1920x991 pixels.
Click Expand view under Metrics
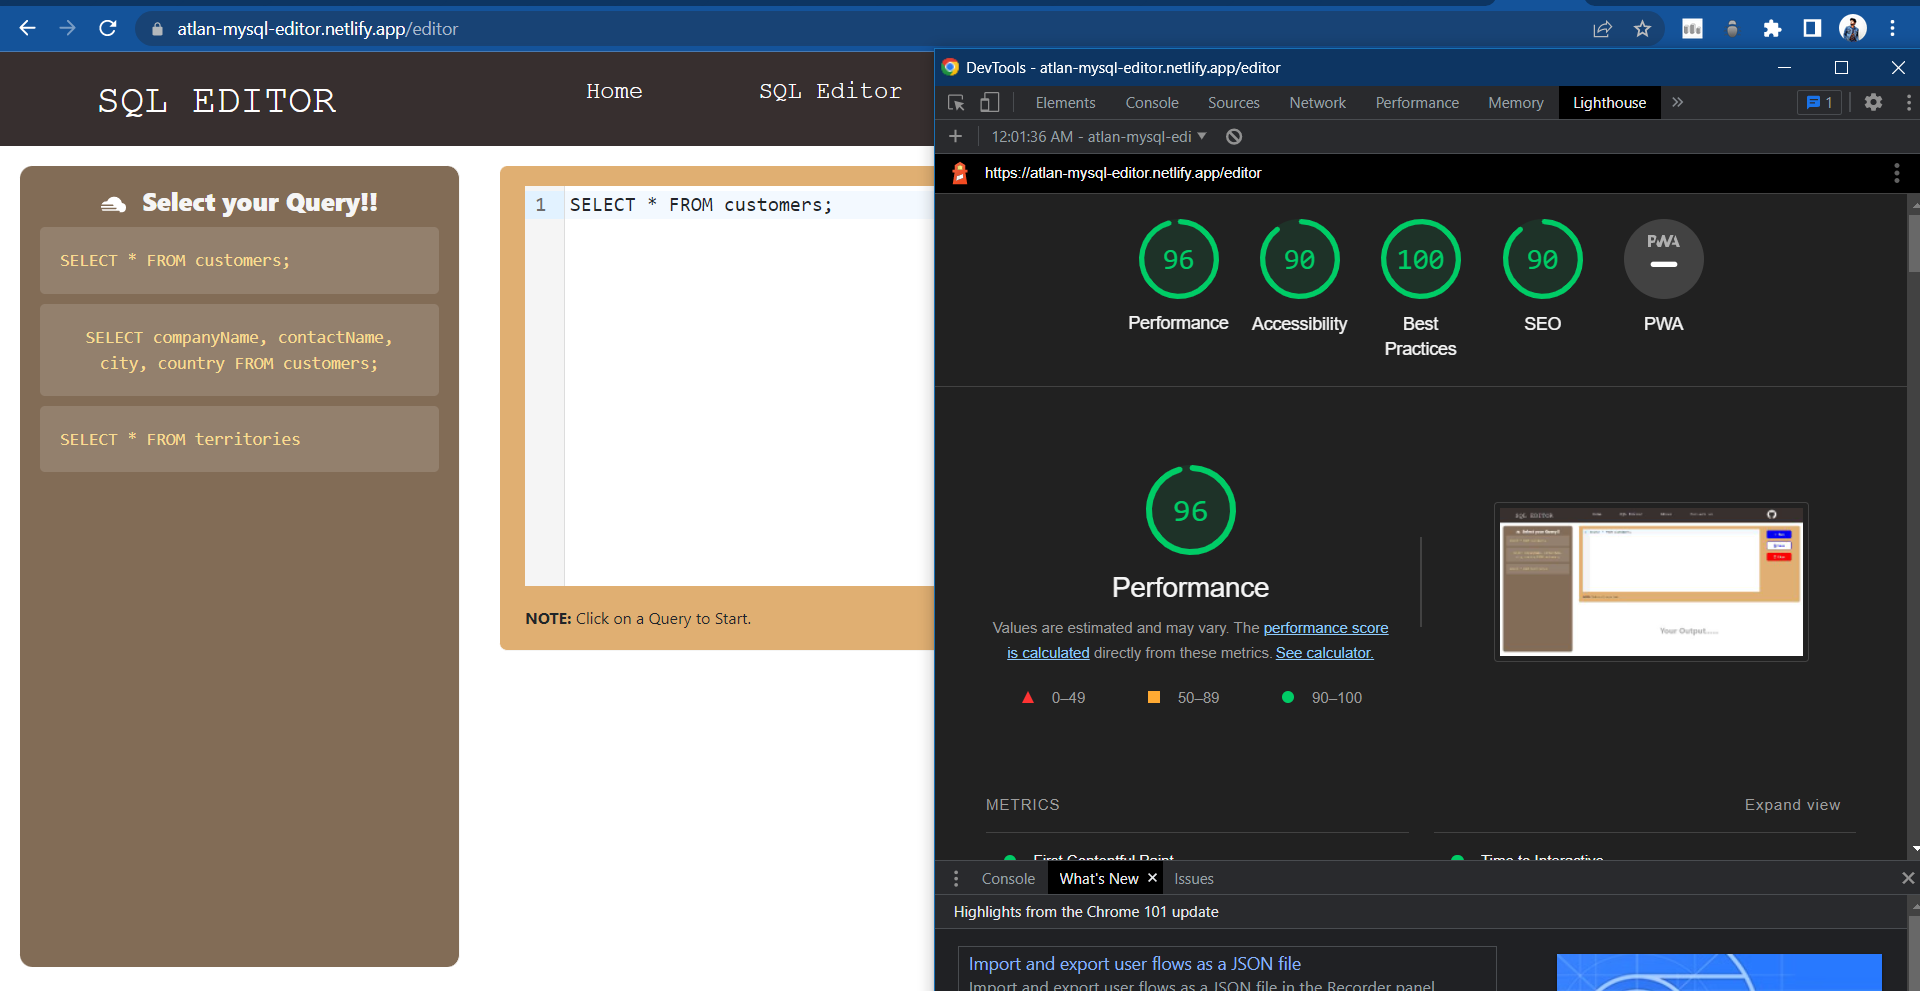[1791, 804]
